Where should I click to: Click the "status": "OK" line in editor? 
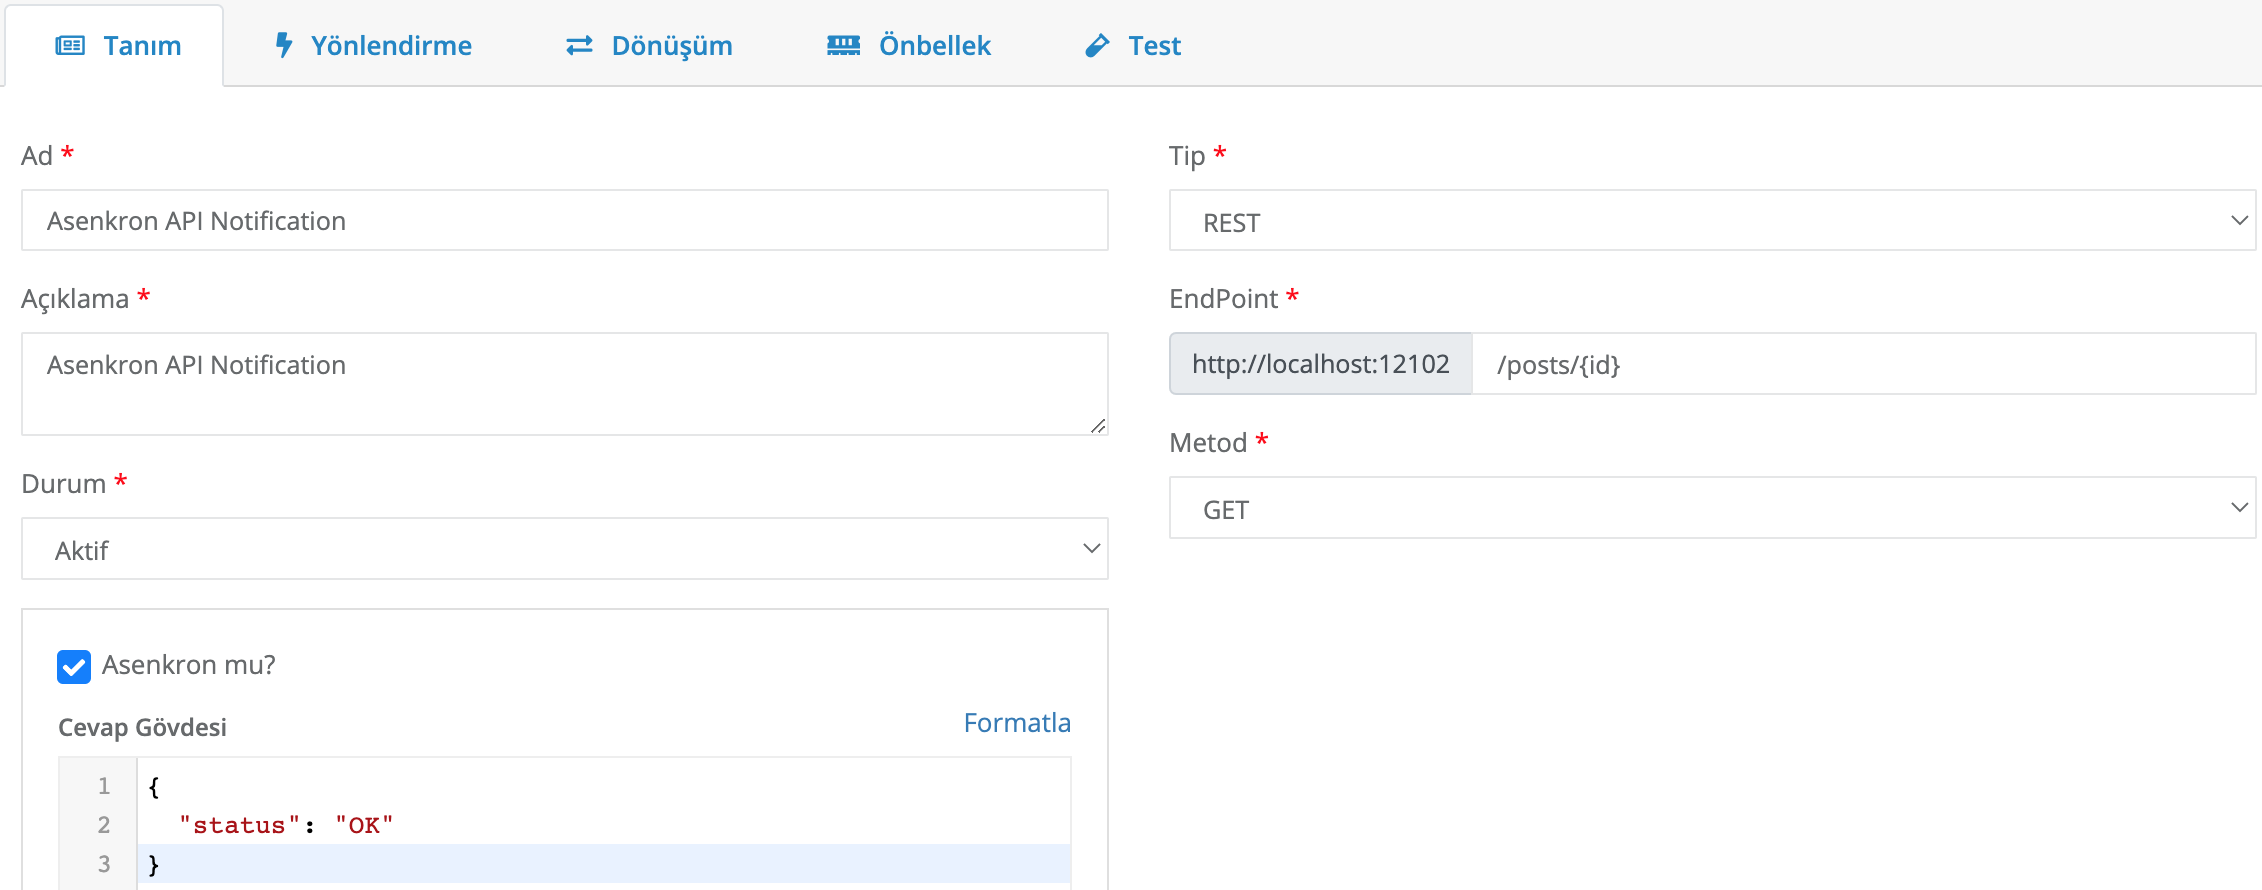point(604,825)
